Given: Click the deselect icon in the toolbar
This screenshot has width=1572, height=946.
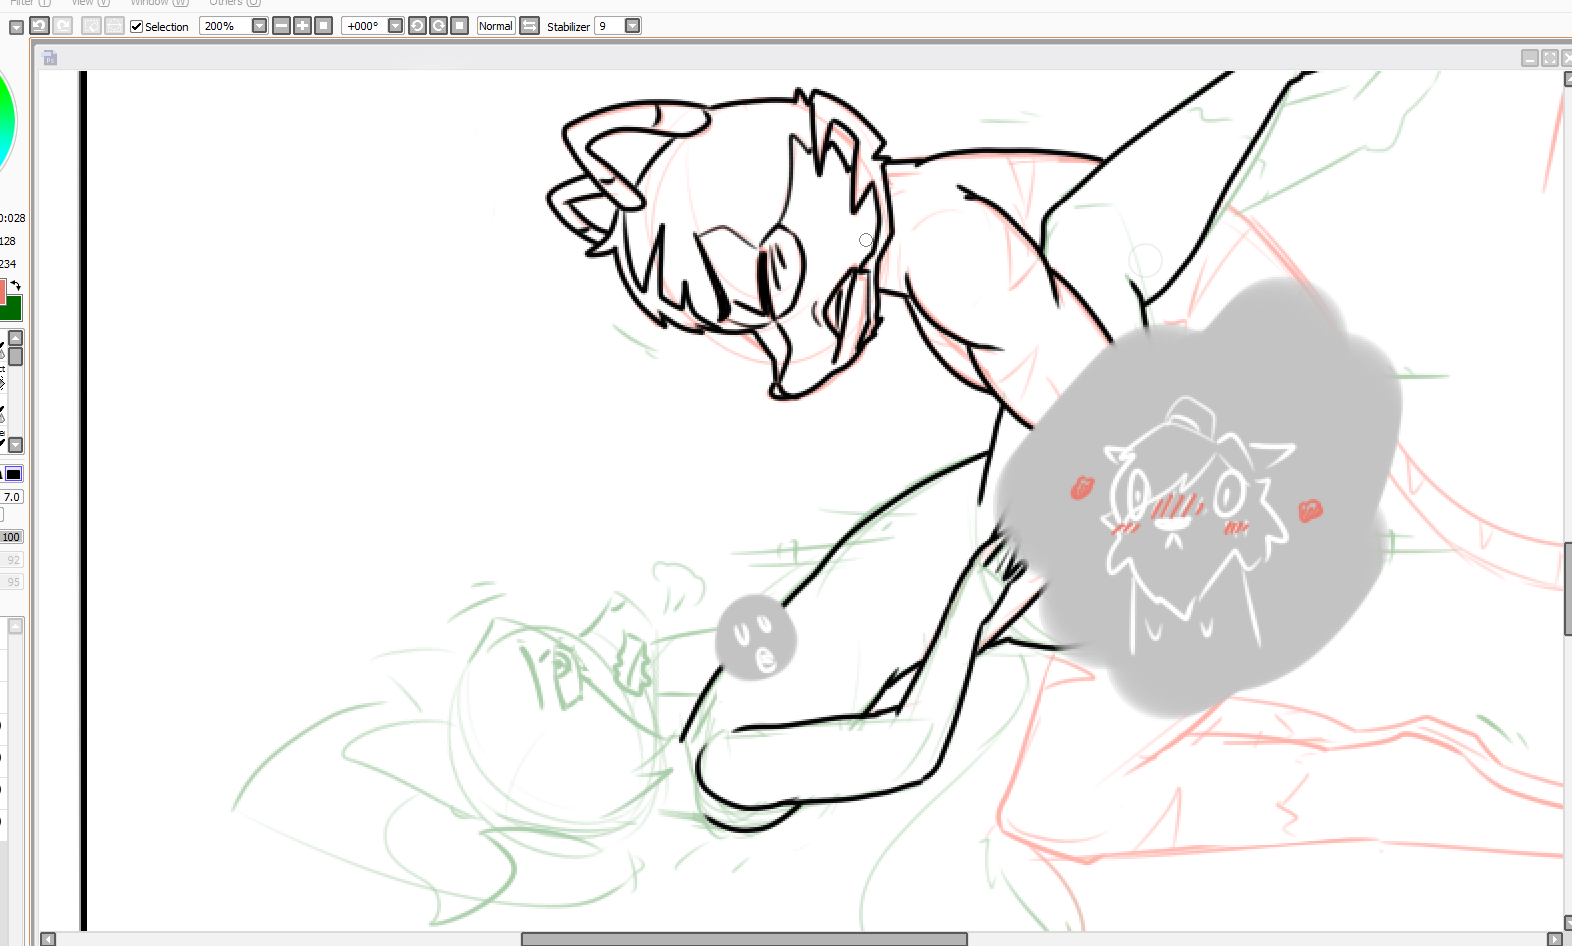Looking at the screenshot, I should point(91,26).
